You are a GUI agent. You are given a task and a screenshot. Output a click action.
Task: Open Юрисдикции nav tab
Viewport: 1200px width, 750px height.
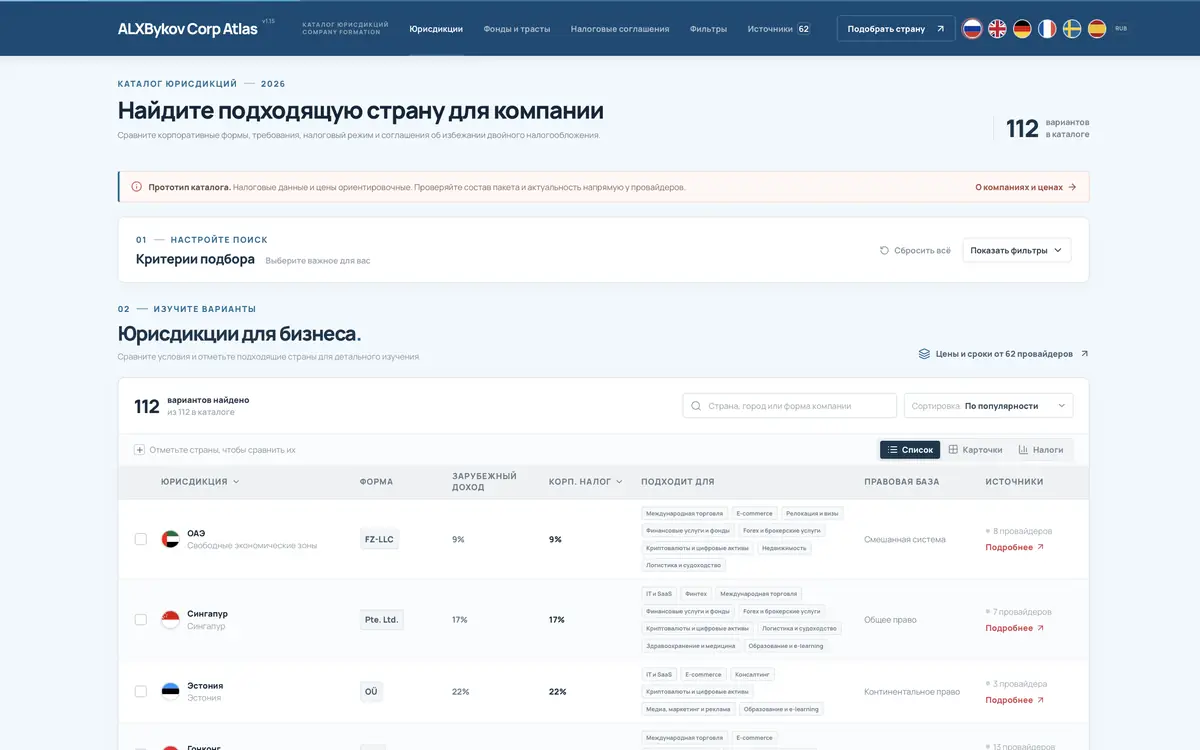[x=436, y=29]
